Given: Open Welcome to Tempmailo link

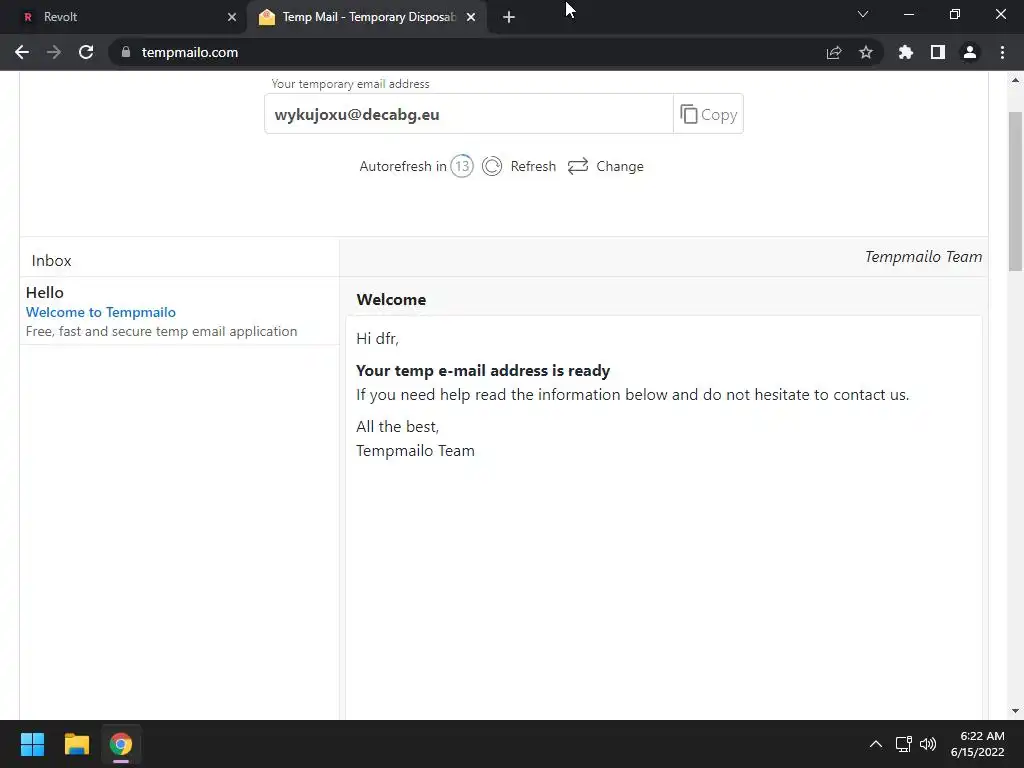Looking at the screenshot, I should click(101, 312).
